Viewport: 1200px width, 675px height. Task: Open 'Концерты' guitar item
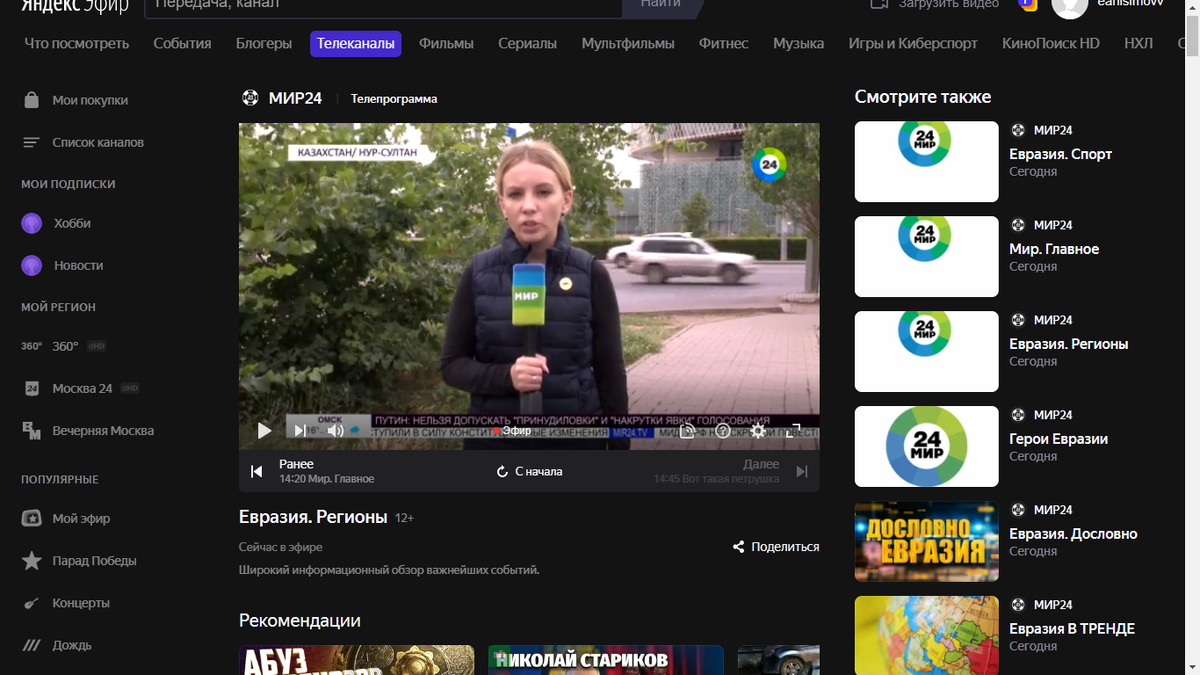click(x=66, y=603)
